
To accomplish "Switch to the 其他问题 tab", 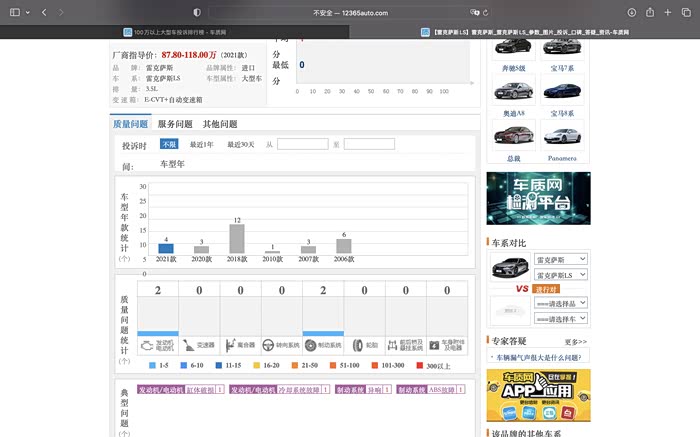I will [x=220, y=124].
